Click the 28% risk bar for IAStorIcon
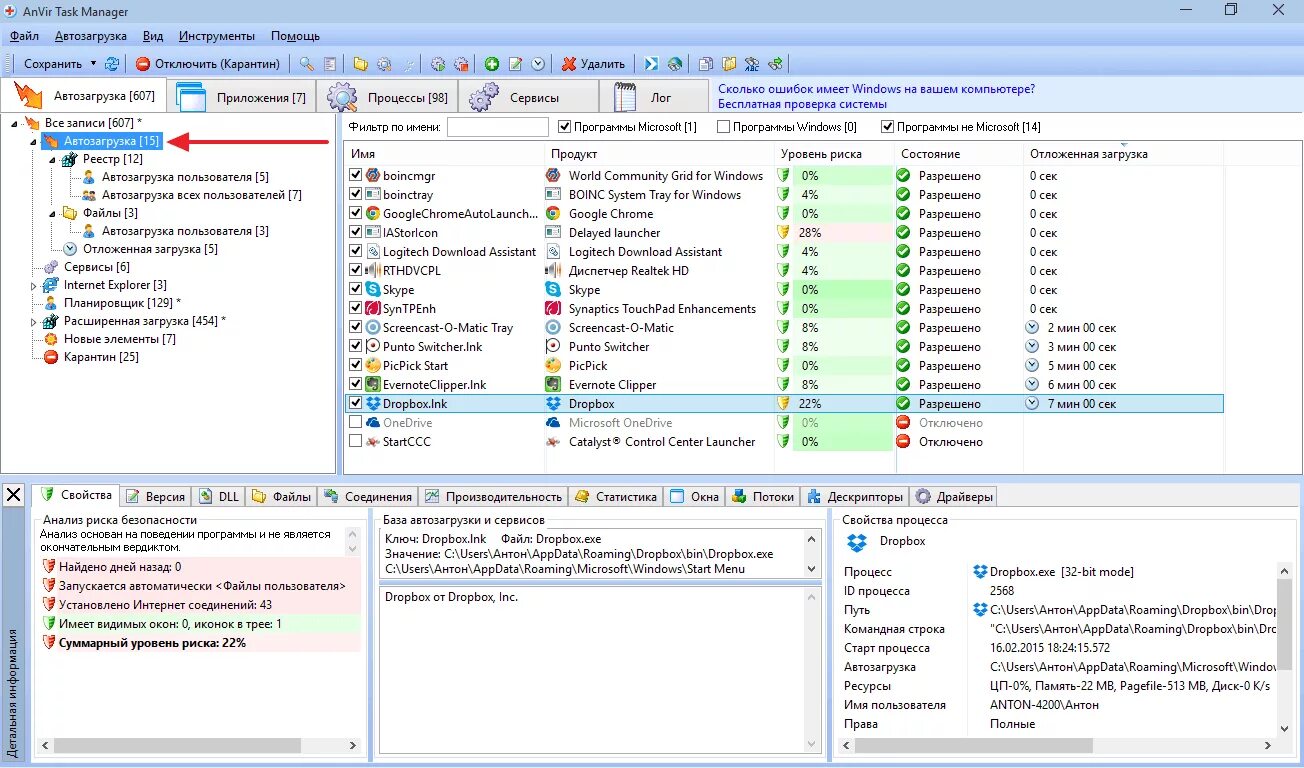 tap(842, 233)
